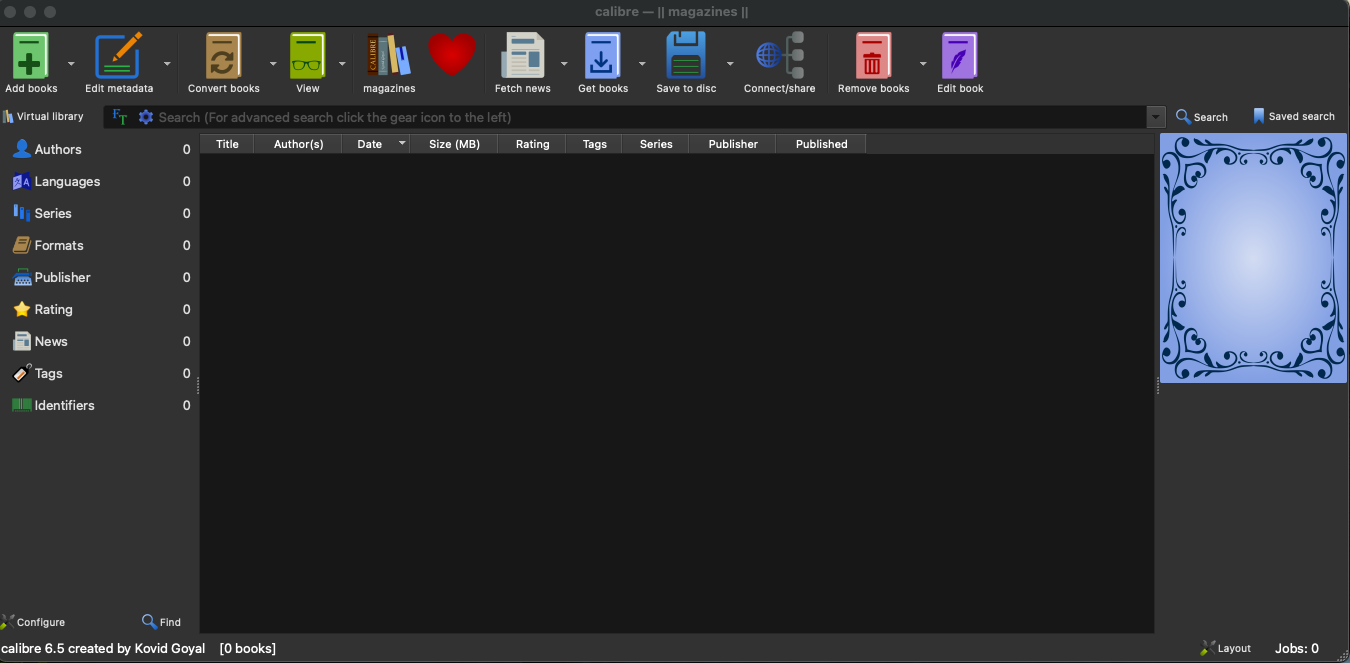
Task: Expand the search history dropdown
Action: (x=1157, y=117)
